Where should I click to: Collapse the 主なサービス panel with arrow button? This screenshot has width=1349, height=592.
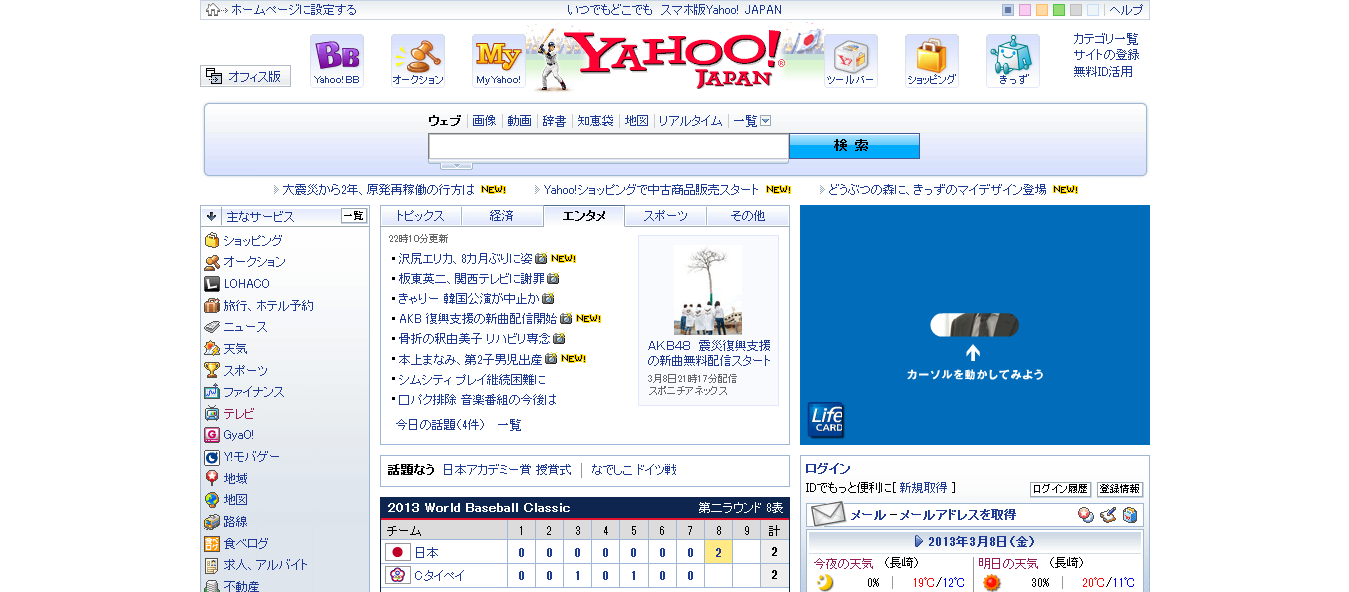(x=211, y=216)
